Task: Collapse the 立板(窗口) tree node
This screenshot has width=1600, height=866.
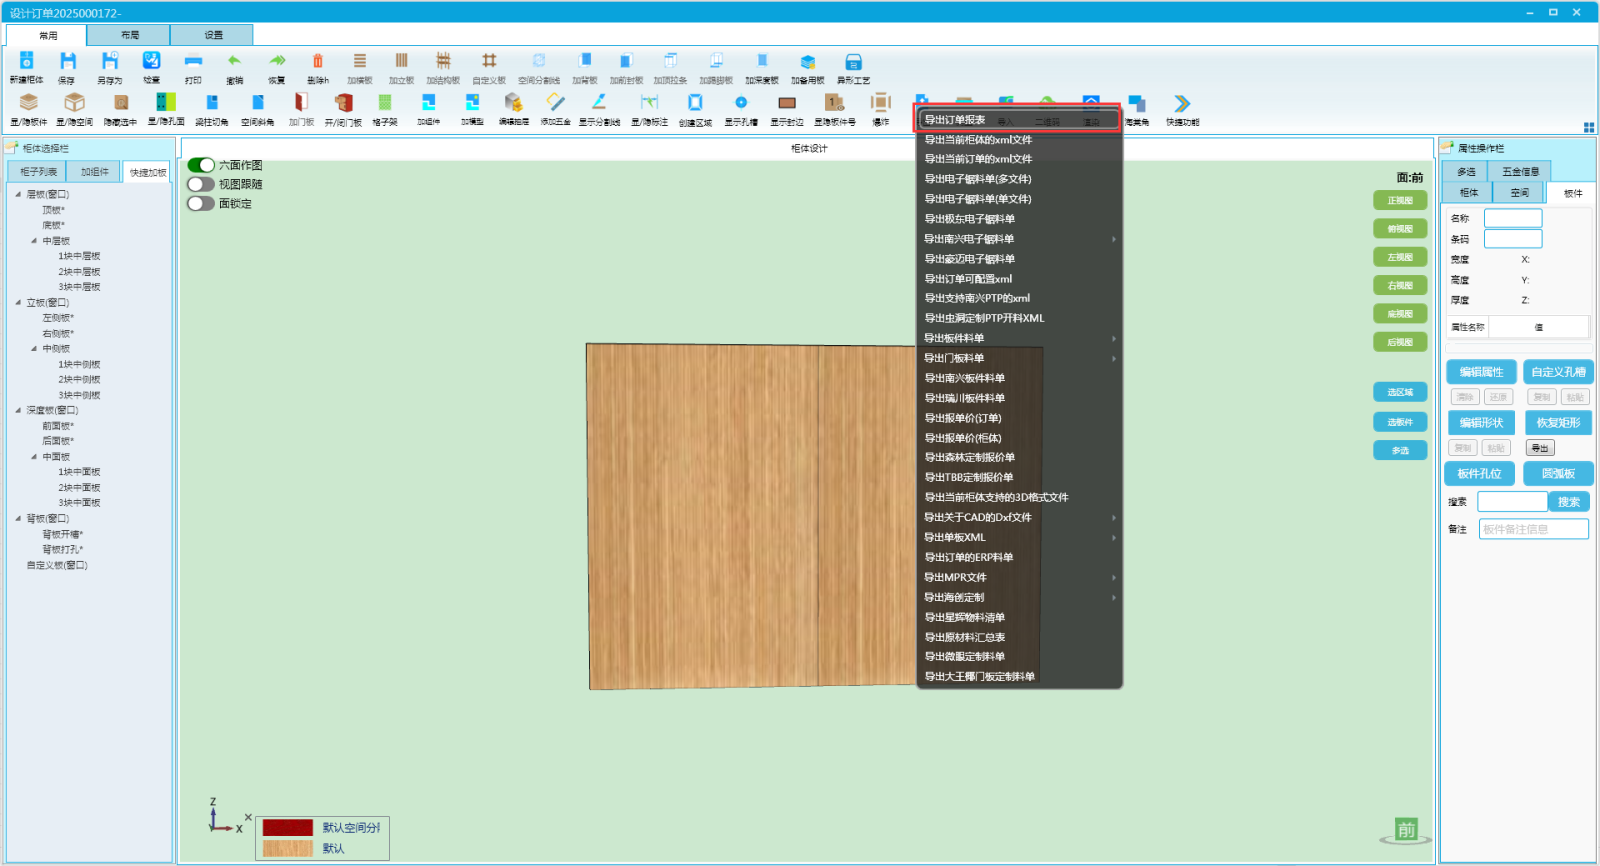Action: coord(18,302)
